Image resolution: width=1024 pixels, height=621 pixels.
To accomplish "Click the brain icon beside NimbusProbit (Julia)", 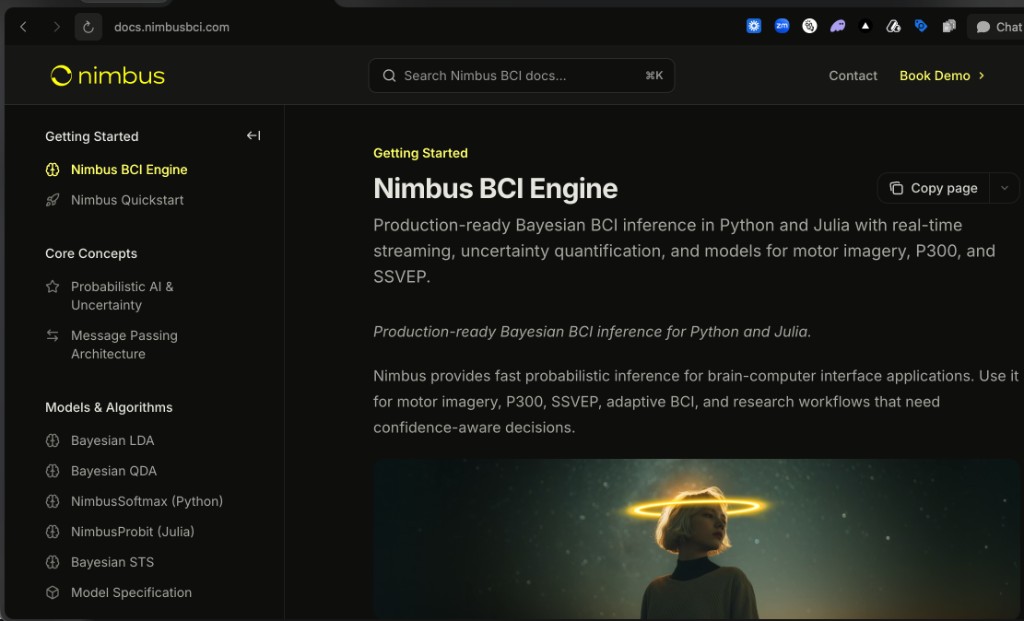I will 53,532.
